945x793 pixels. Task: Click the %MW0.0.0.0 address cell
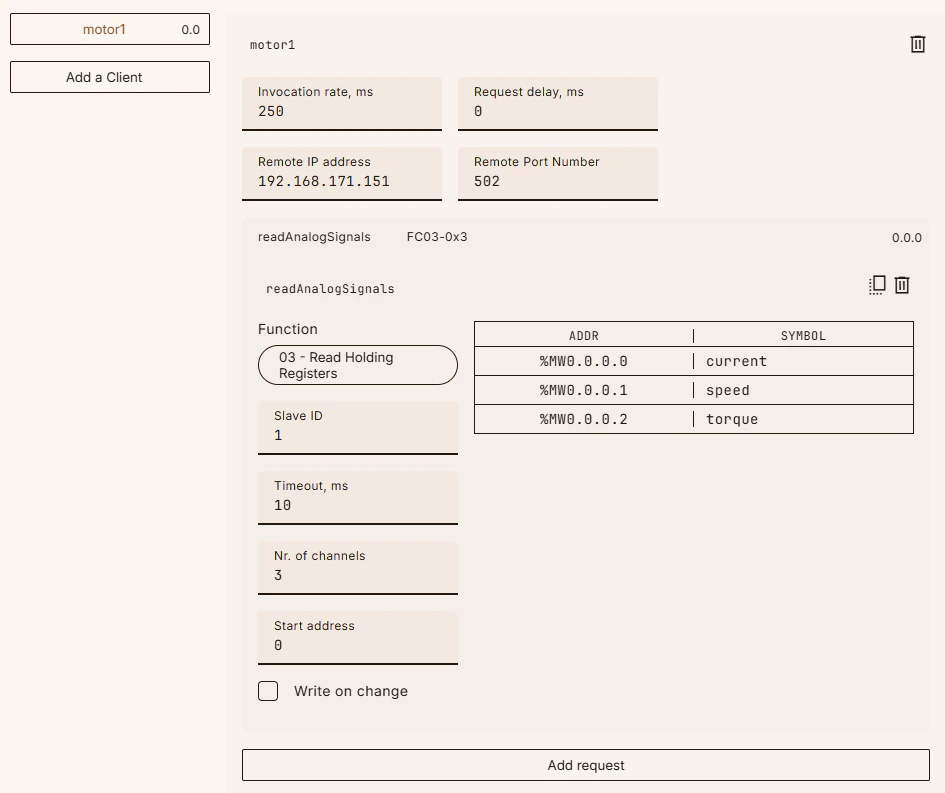[583, 362]
